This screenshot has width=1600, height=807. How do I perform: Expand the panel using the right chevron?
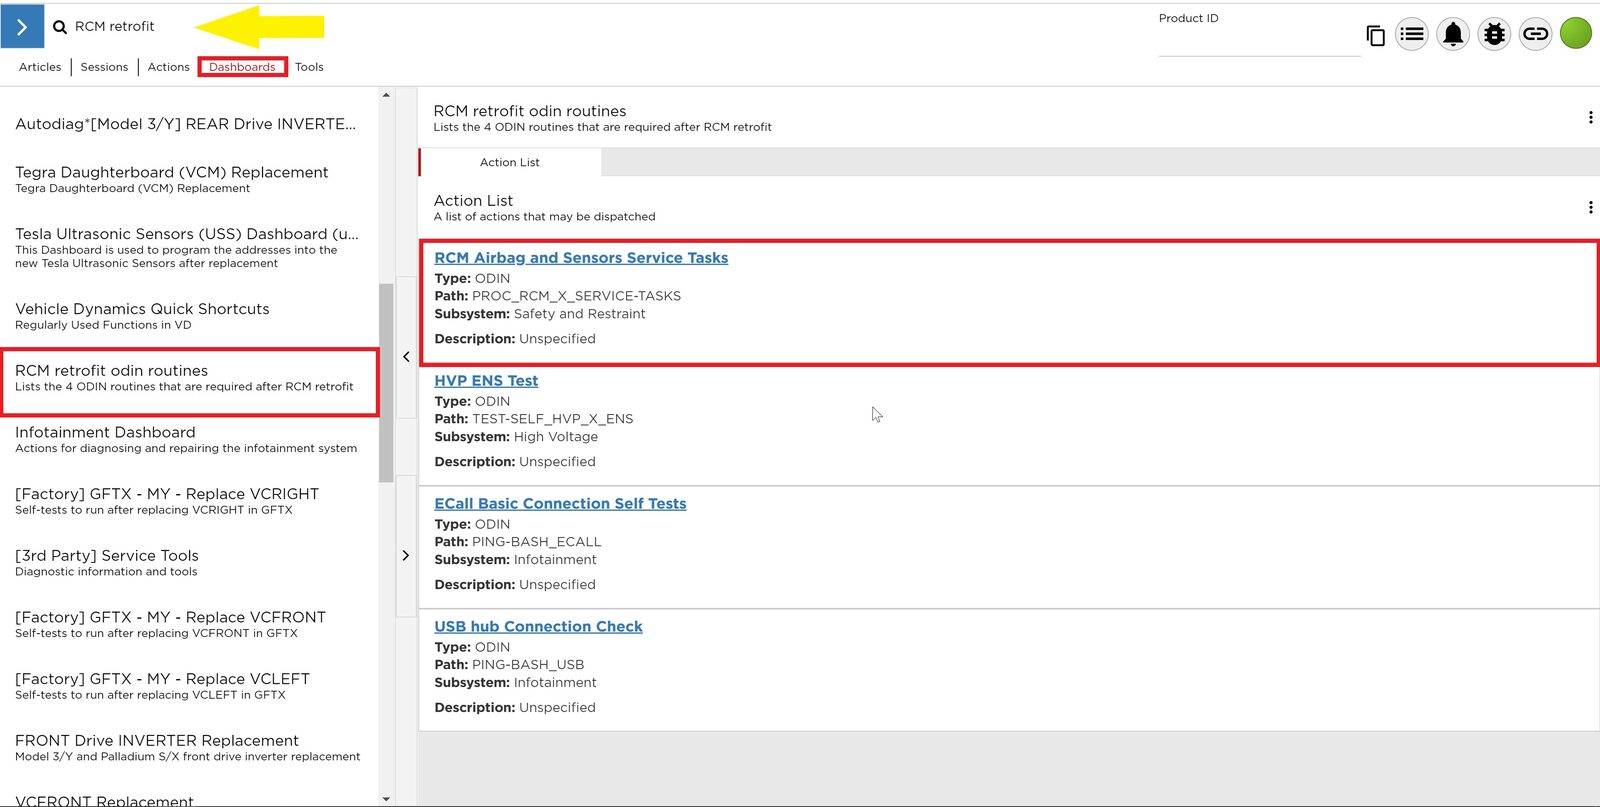tap(406, 555)
